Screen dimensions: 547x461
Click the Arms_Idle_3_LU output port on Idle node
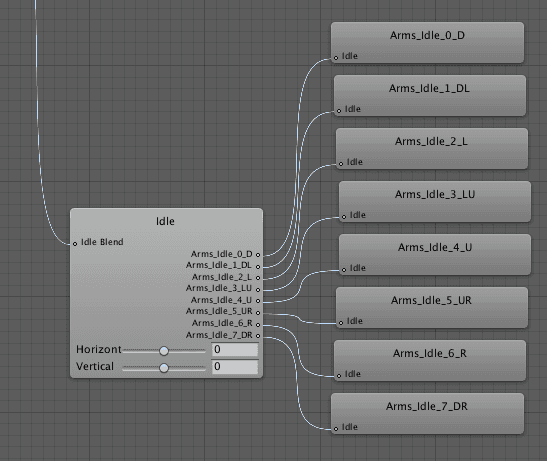258,289
